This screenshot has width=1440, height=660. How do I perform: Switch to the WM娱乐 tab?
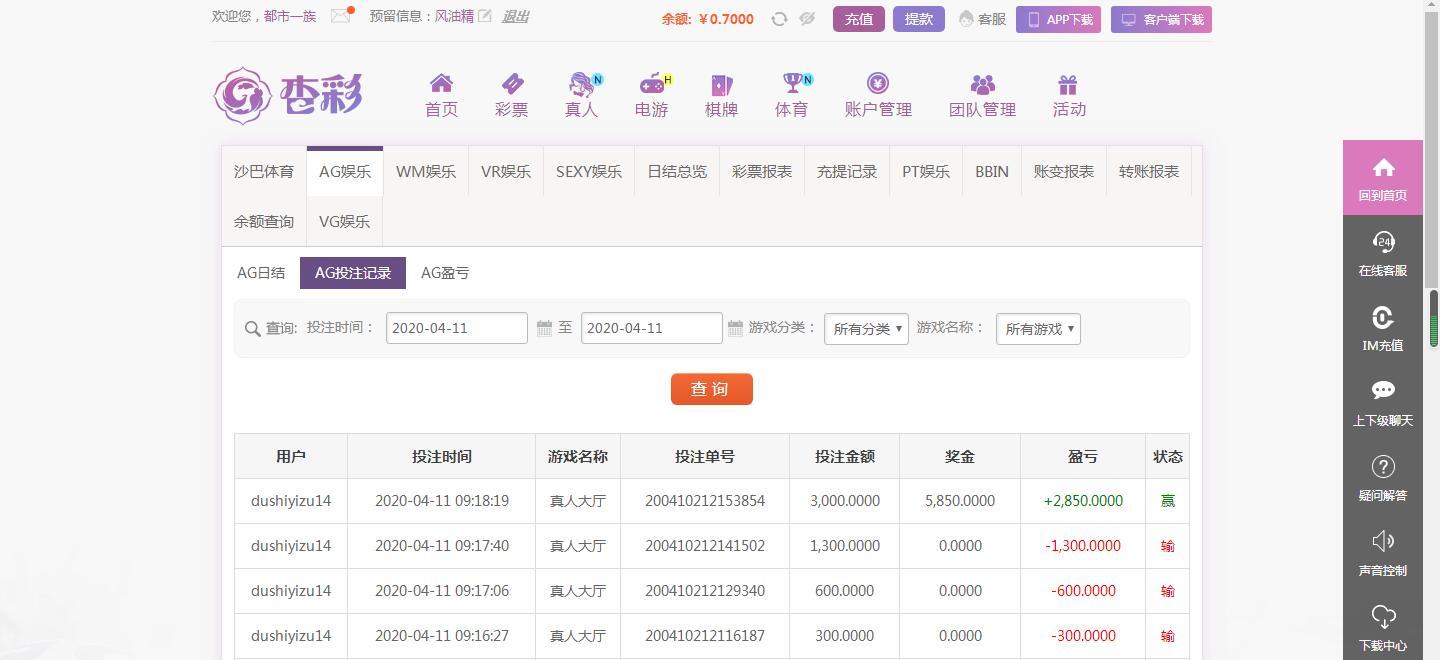tap(425, 171)
